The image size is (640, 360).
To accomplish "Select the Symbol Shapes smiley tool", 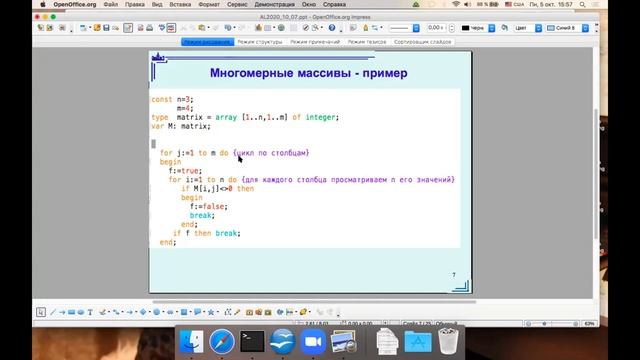I will click(156, 312).
